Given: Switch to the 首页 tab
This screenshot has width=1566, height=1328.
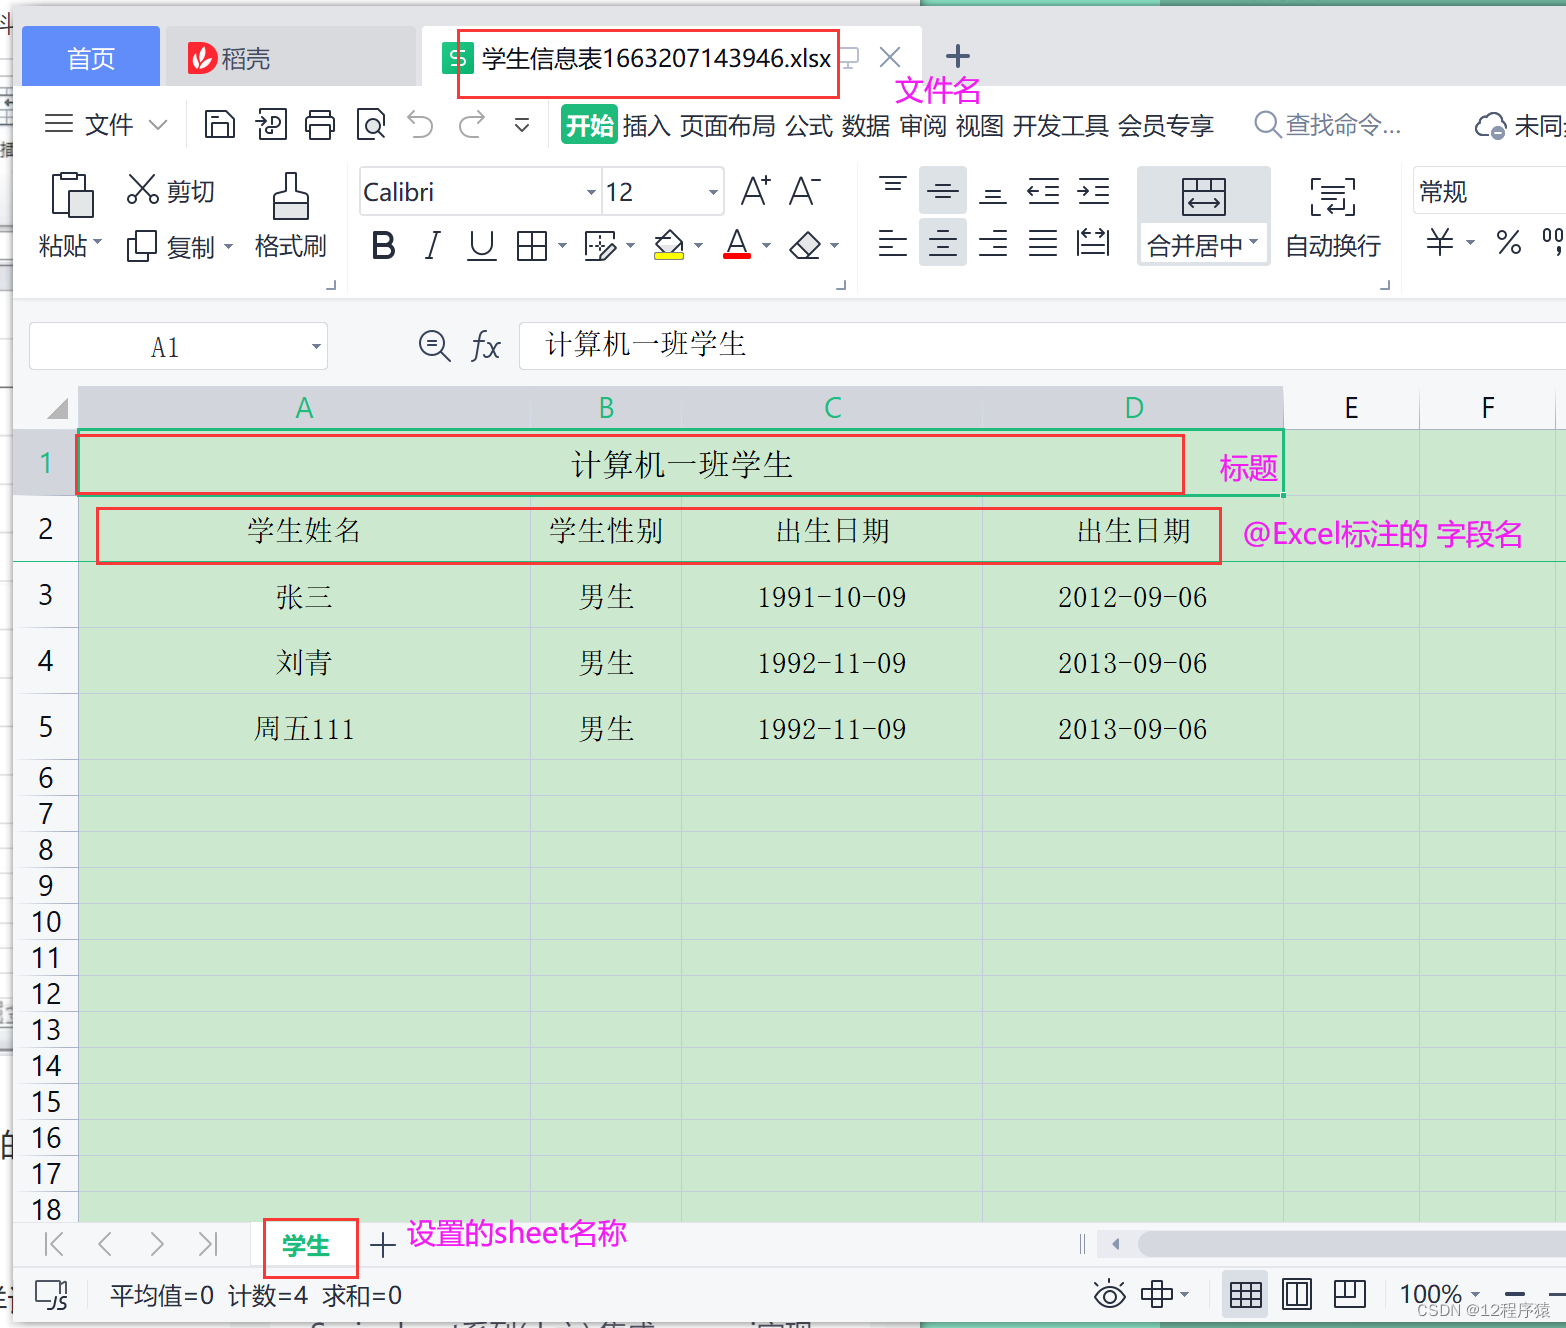Looking at the screenshot, I should pyautogui.click(x=91, y=57).
